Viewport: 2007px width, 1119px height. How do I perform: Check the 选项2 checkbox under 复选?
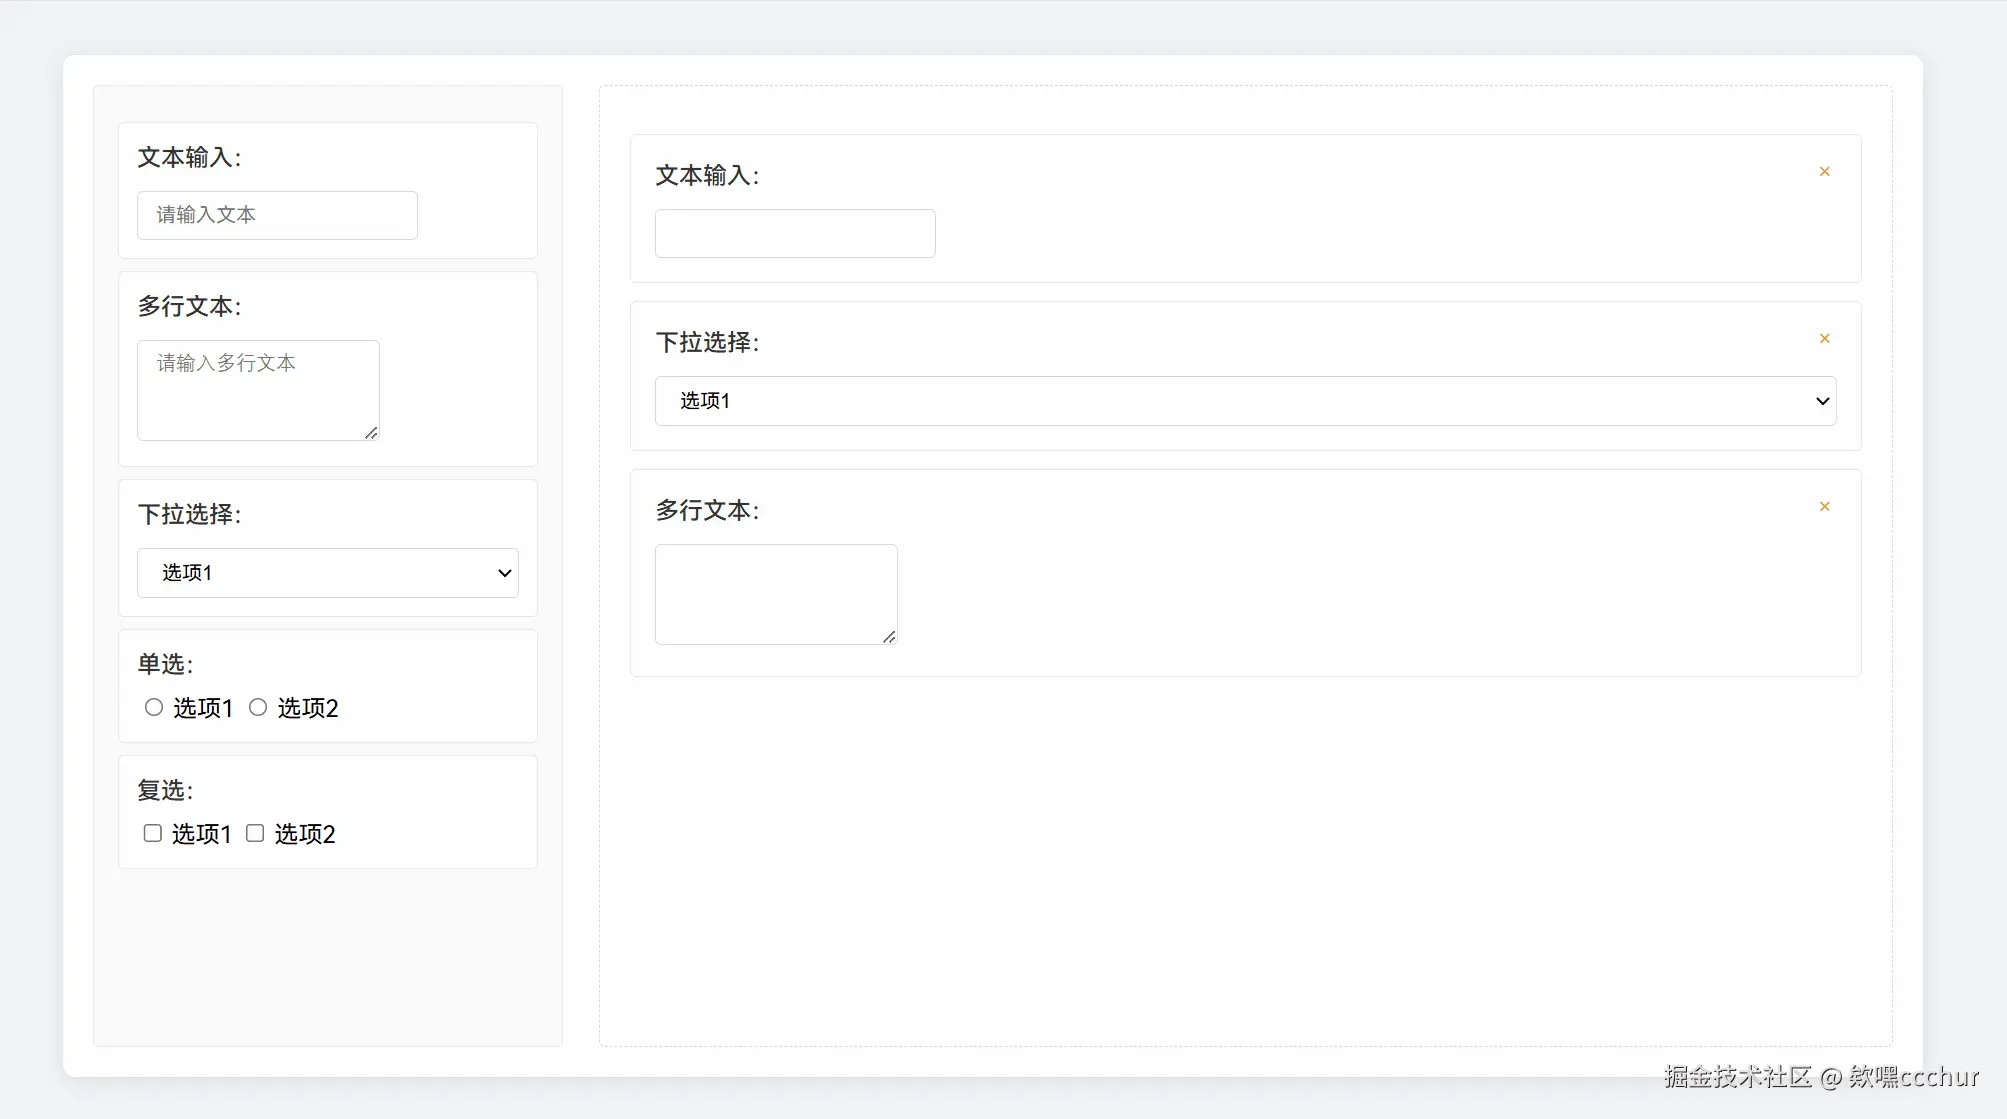pyautogui.click(x=254, y=832)
